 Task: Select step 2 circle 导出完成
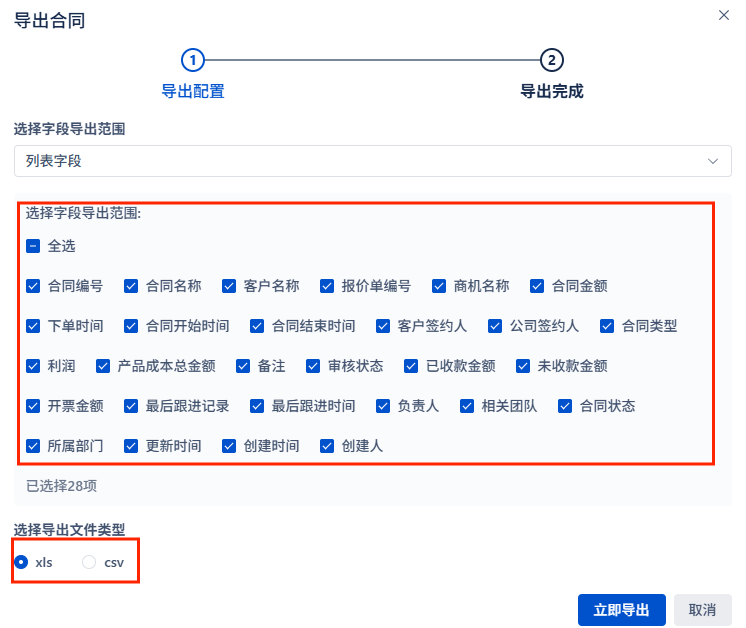coord(551,60)
